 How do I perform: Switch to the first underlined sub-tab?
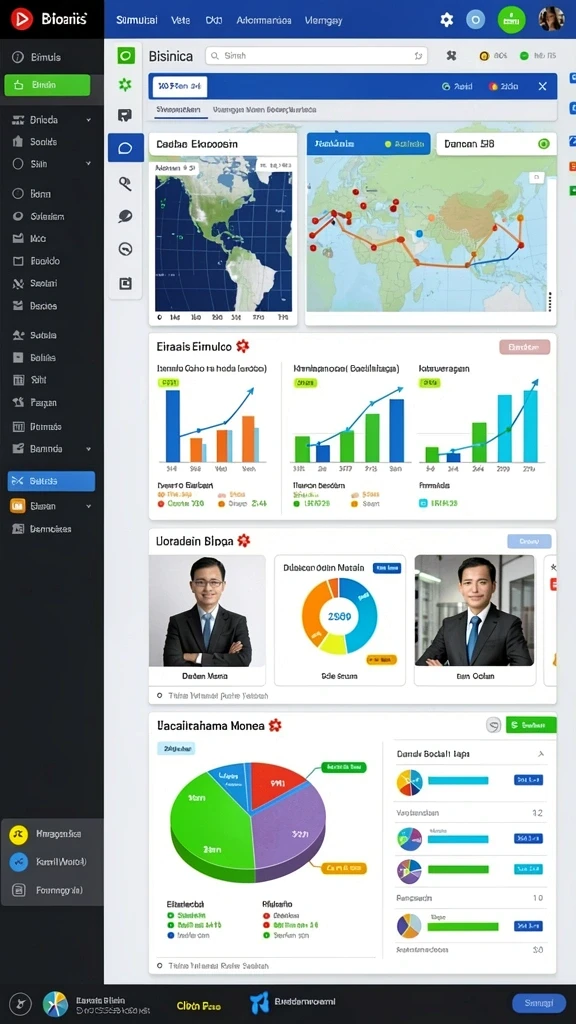click(178, 110)
